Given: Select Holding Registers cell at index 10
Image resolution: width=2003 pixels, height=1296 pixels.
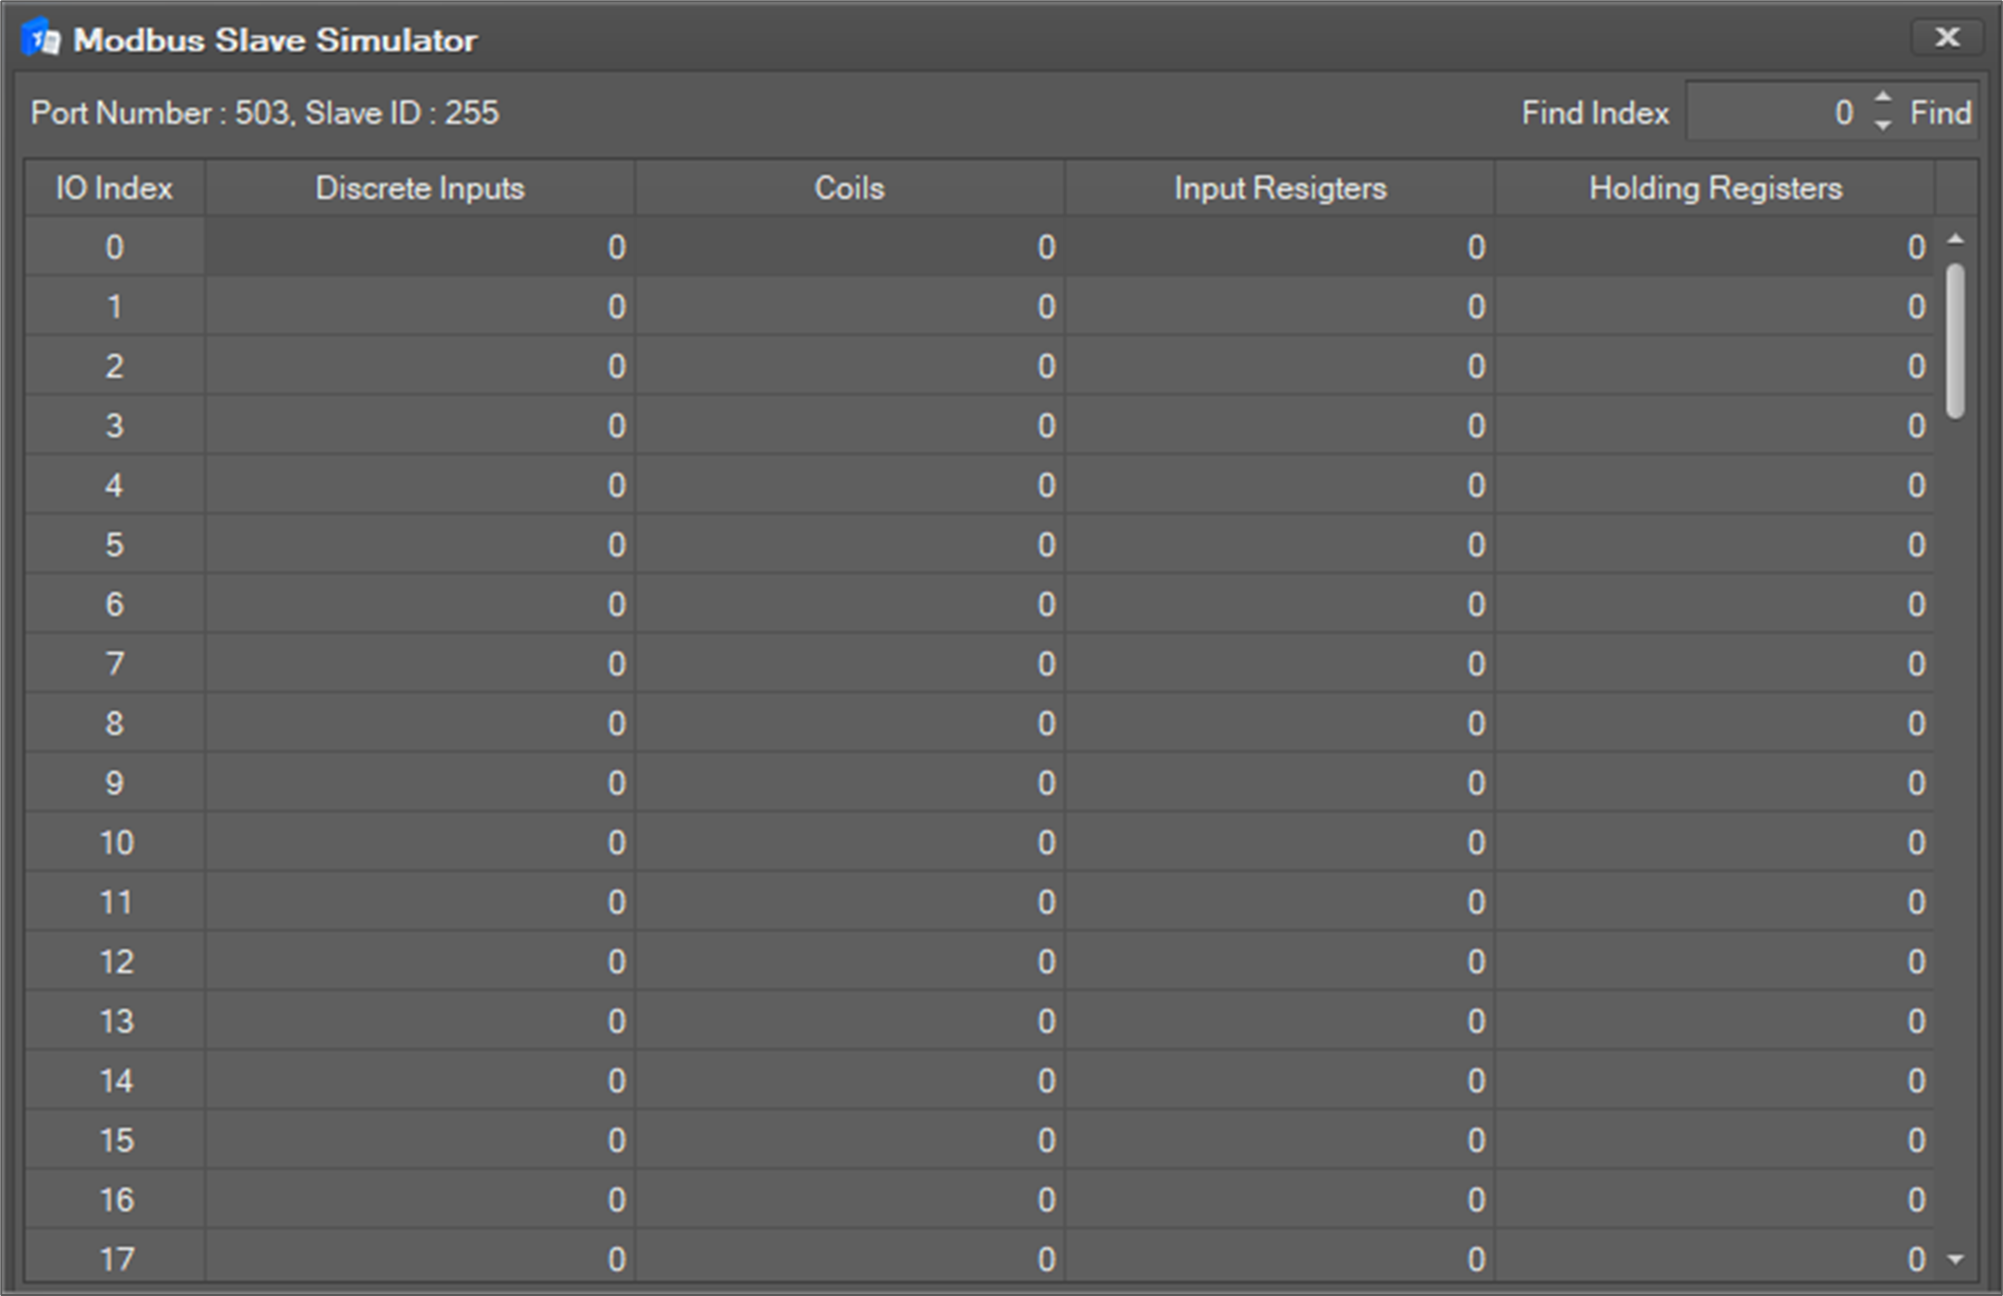Looking at the screenshot, I should [1714, 843].
